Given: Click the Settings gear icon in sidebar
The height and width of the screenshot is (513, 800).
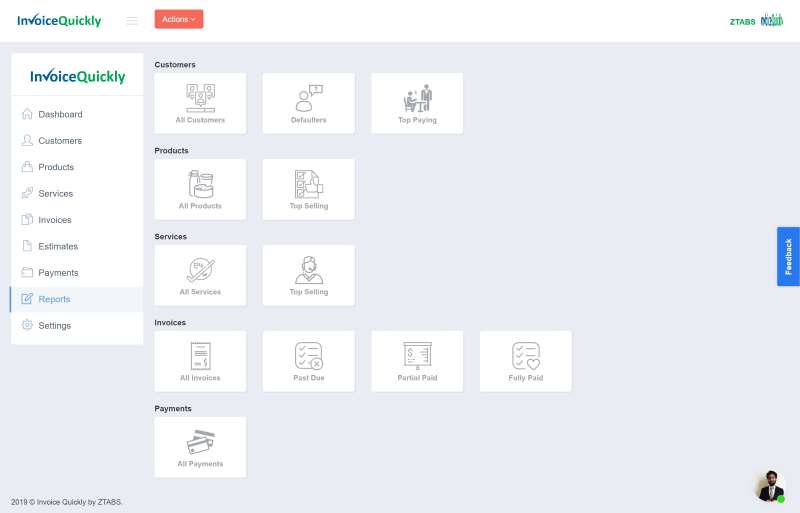Looking at the screenshot, I should (27, 325).
